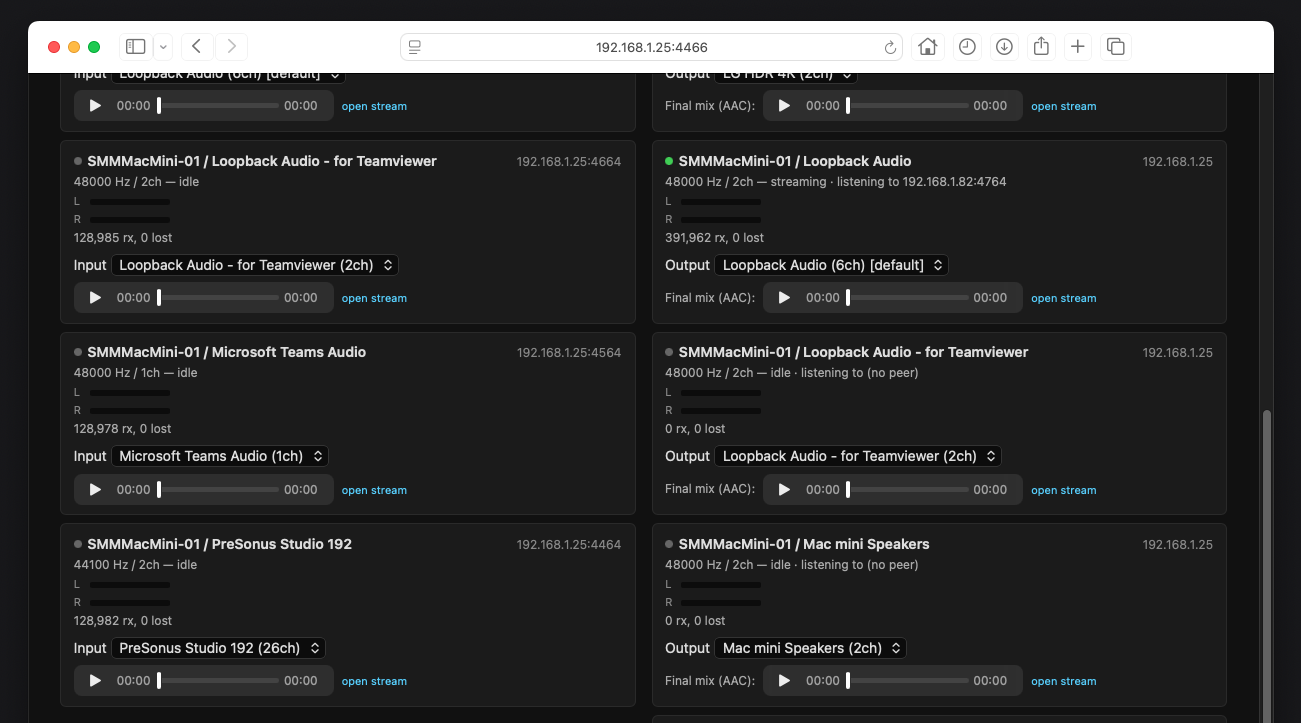This screenshot has width=1301, height=723.
Task: Click the Share icon in toolbar
Action: pyautogui.click(x=1041, y=46)
